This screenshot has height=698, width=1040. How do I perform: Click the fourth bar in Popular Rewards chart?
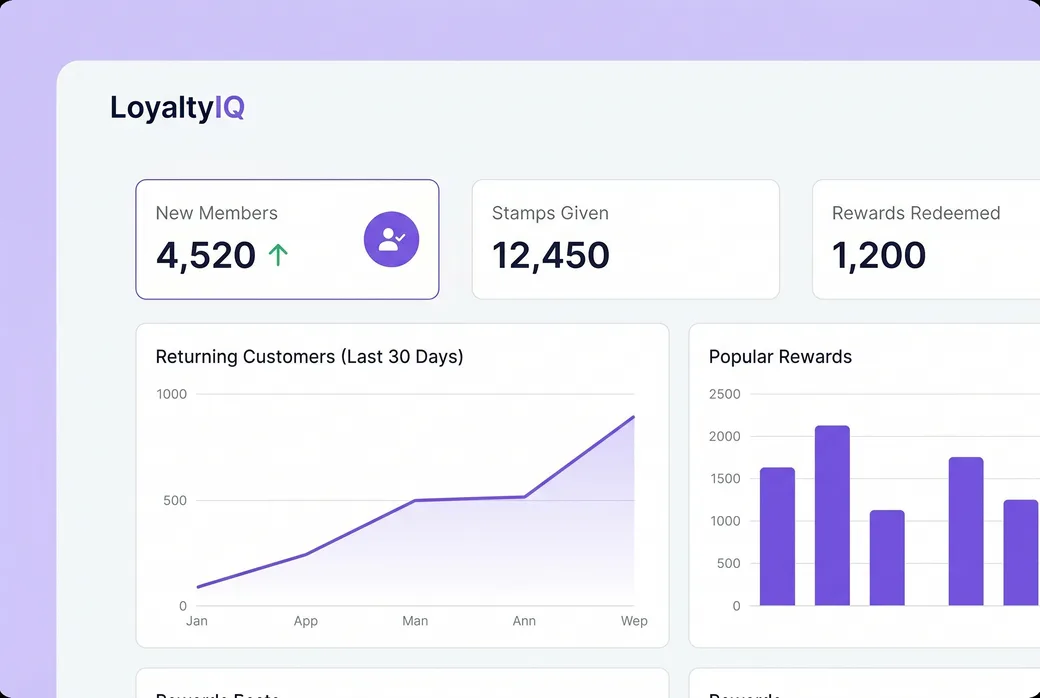(966, 531)
